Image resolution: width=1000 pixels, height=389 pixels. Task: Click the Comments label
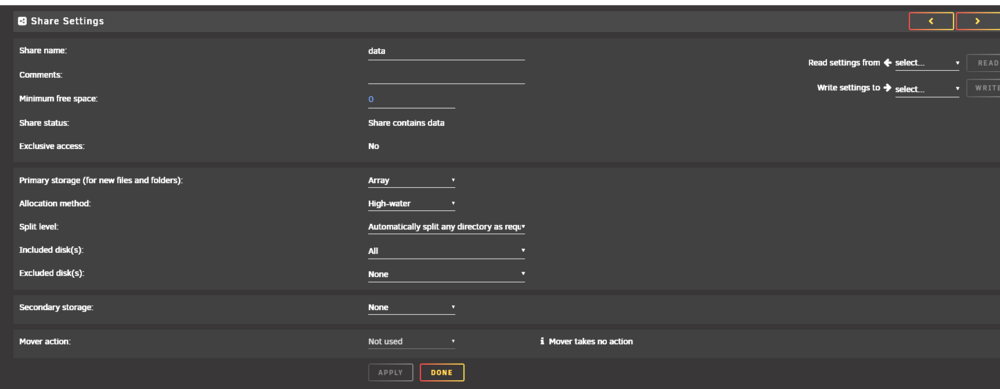[x=41, y=75]
